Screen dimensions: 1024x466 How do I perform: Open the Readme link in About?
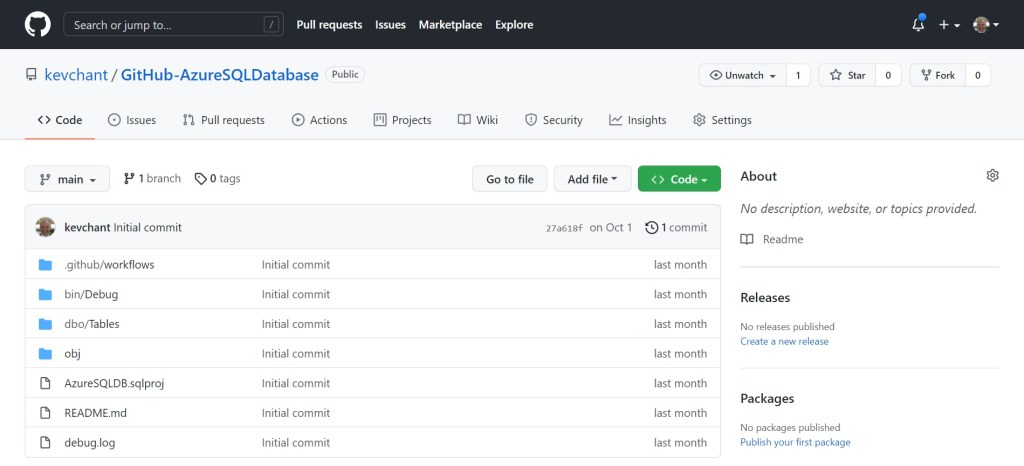tap(772, 240)
